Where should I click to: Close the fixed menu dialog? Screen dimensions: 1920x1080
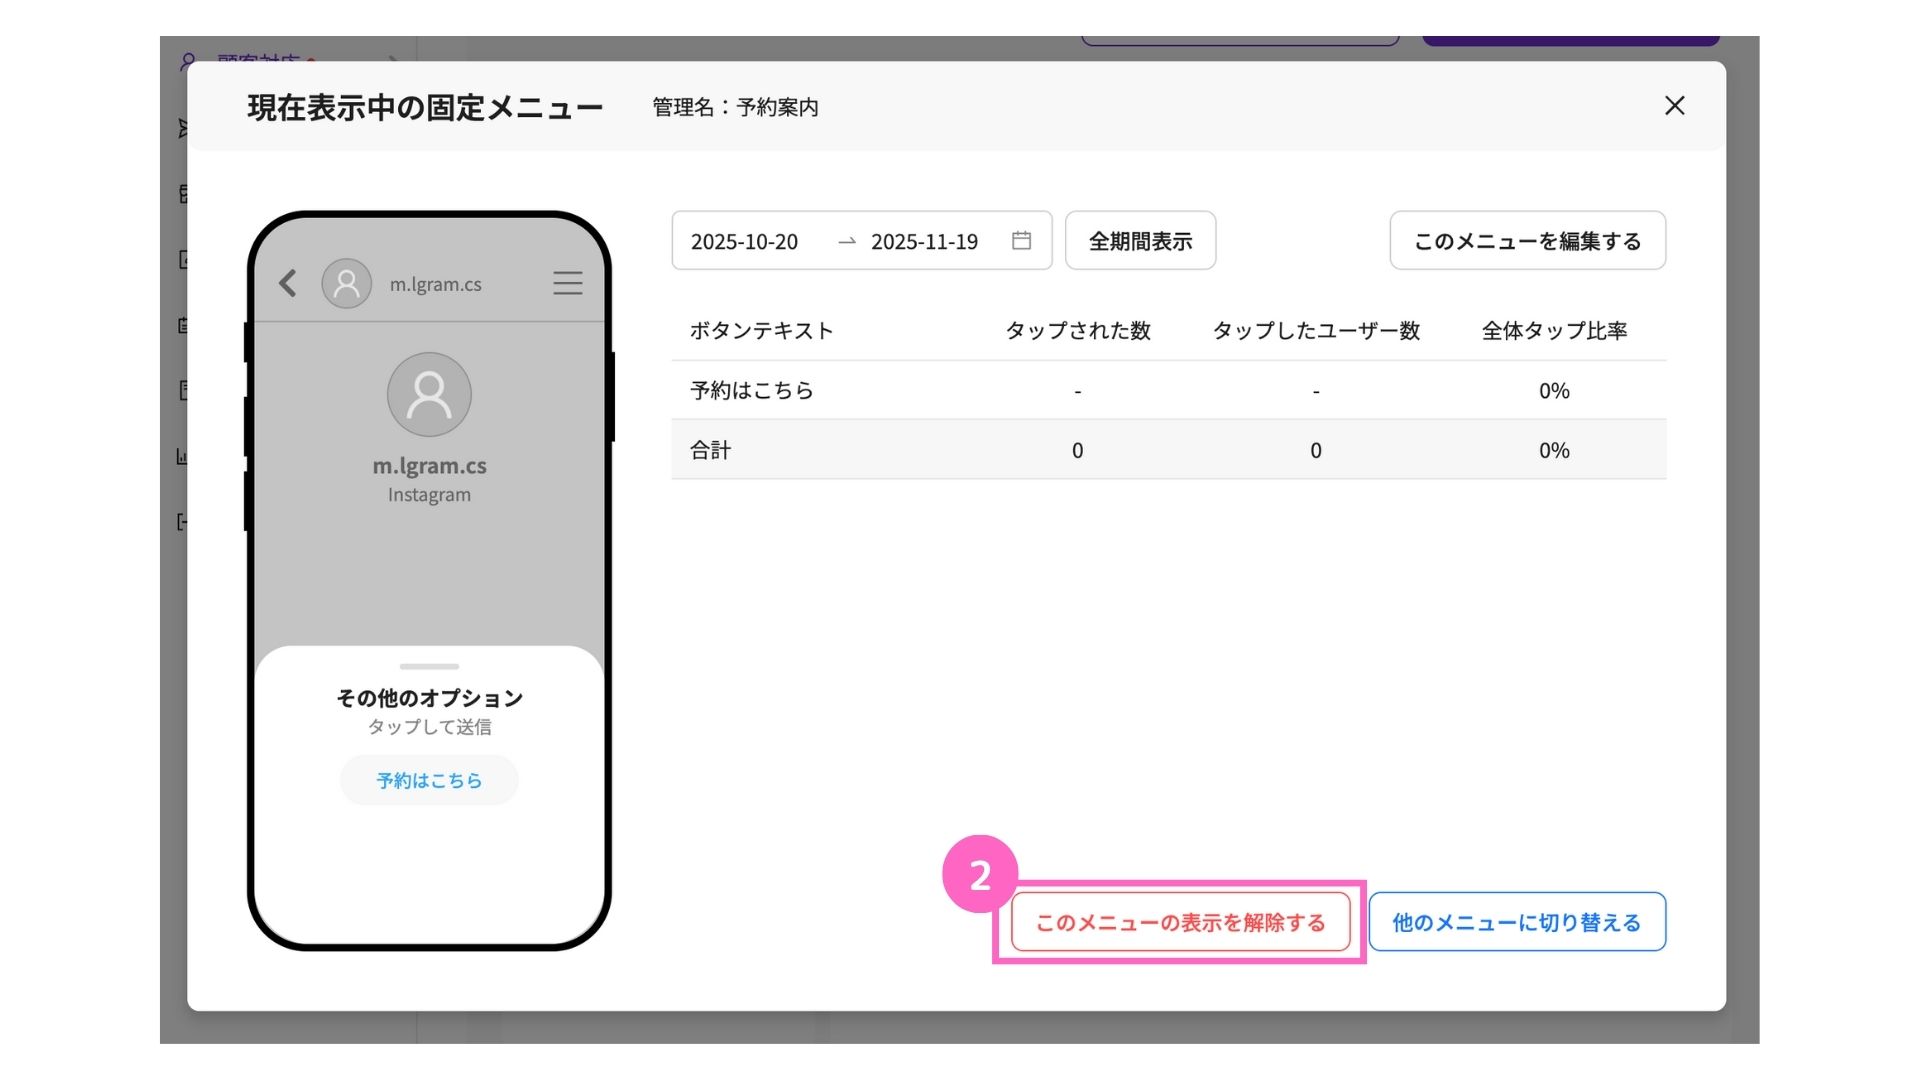pos(1674,106)
